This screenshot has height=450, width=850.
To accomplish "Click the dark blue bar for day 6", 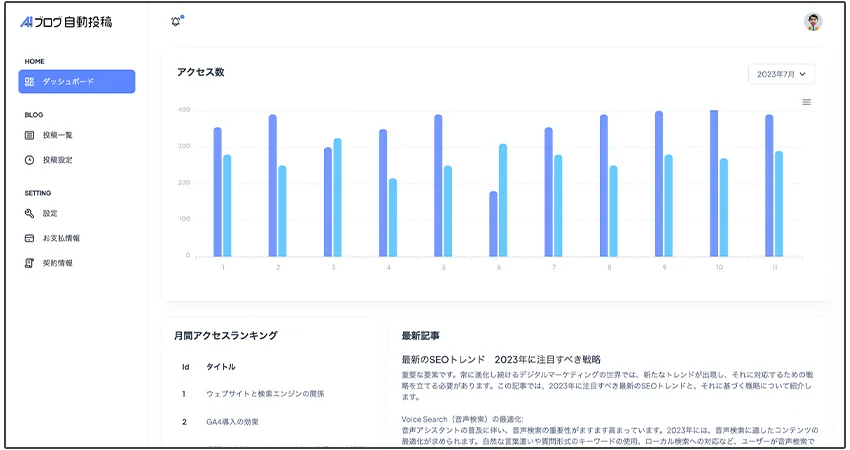I will coord(493,224).
